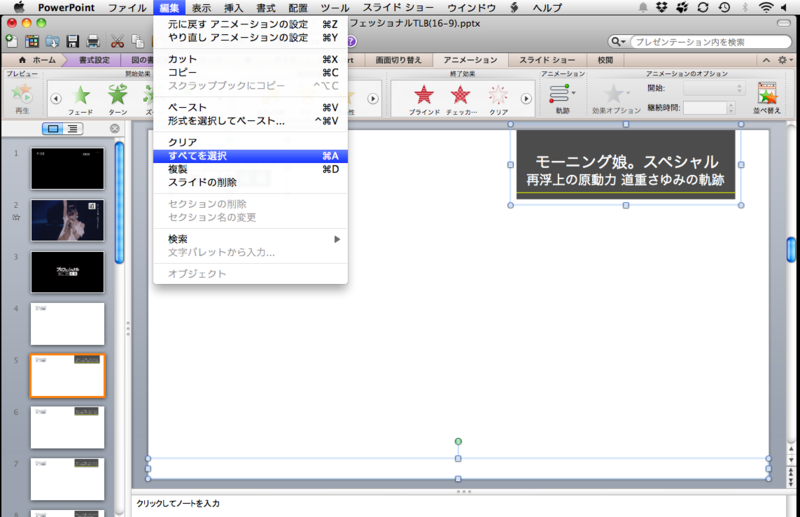Switch to outline view in pane

pyautogui.click(x=72, y=129)
